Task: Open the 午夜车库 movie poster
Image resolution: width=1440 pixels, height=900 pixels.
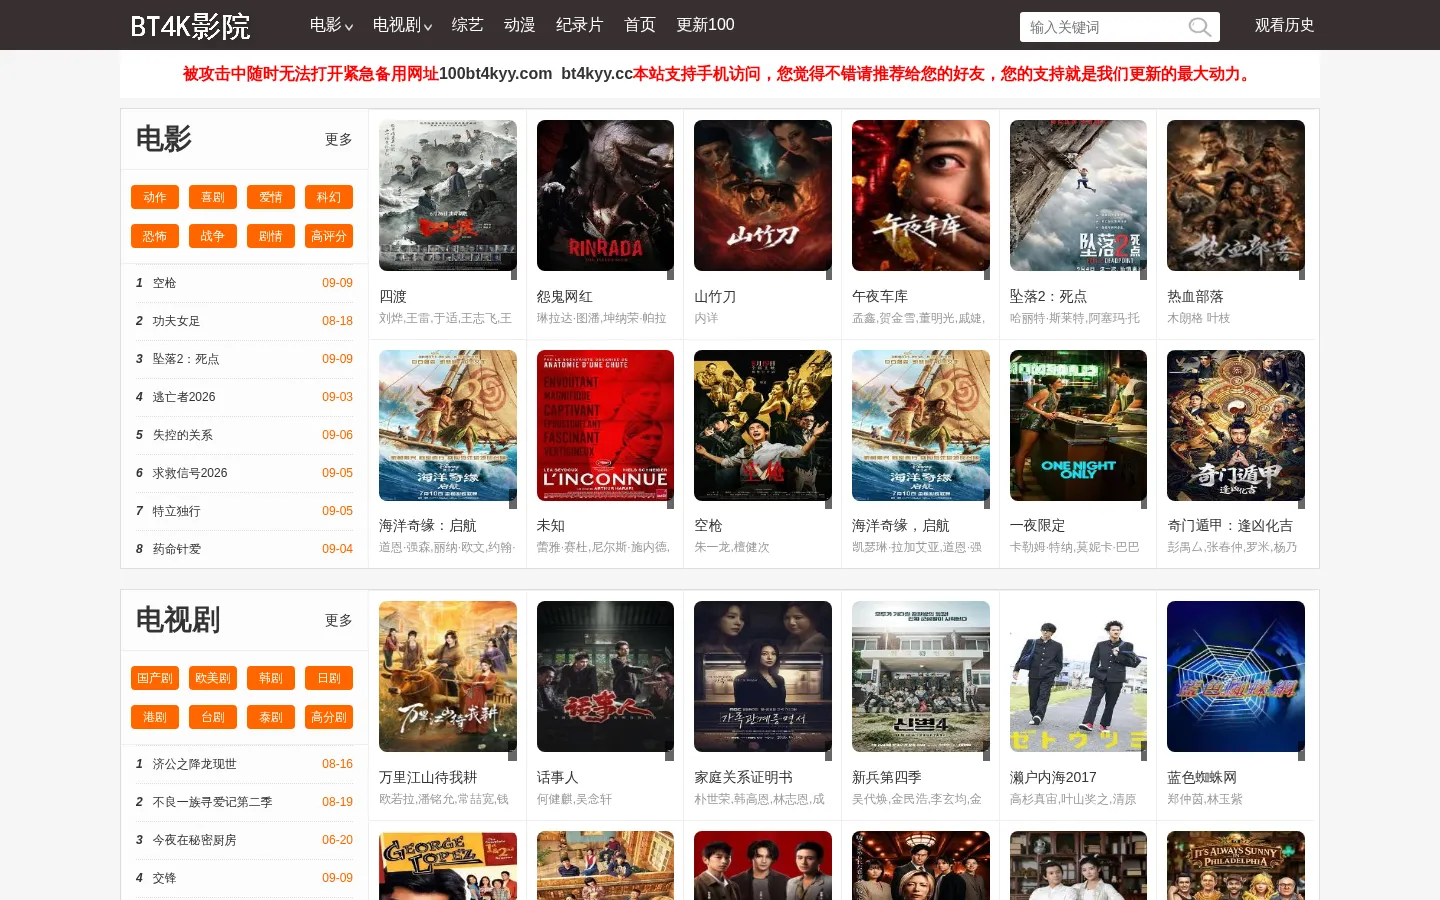Action: point(921,196)
